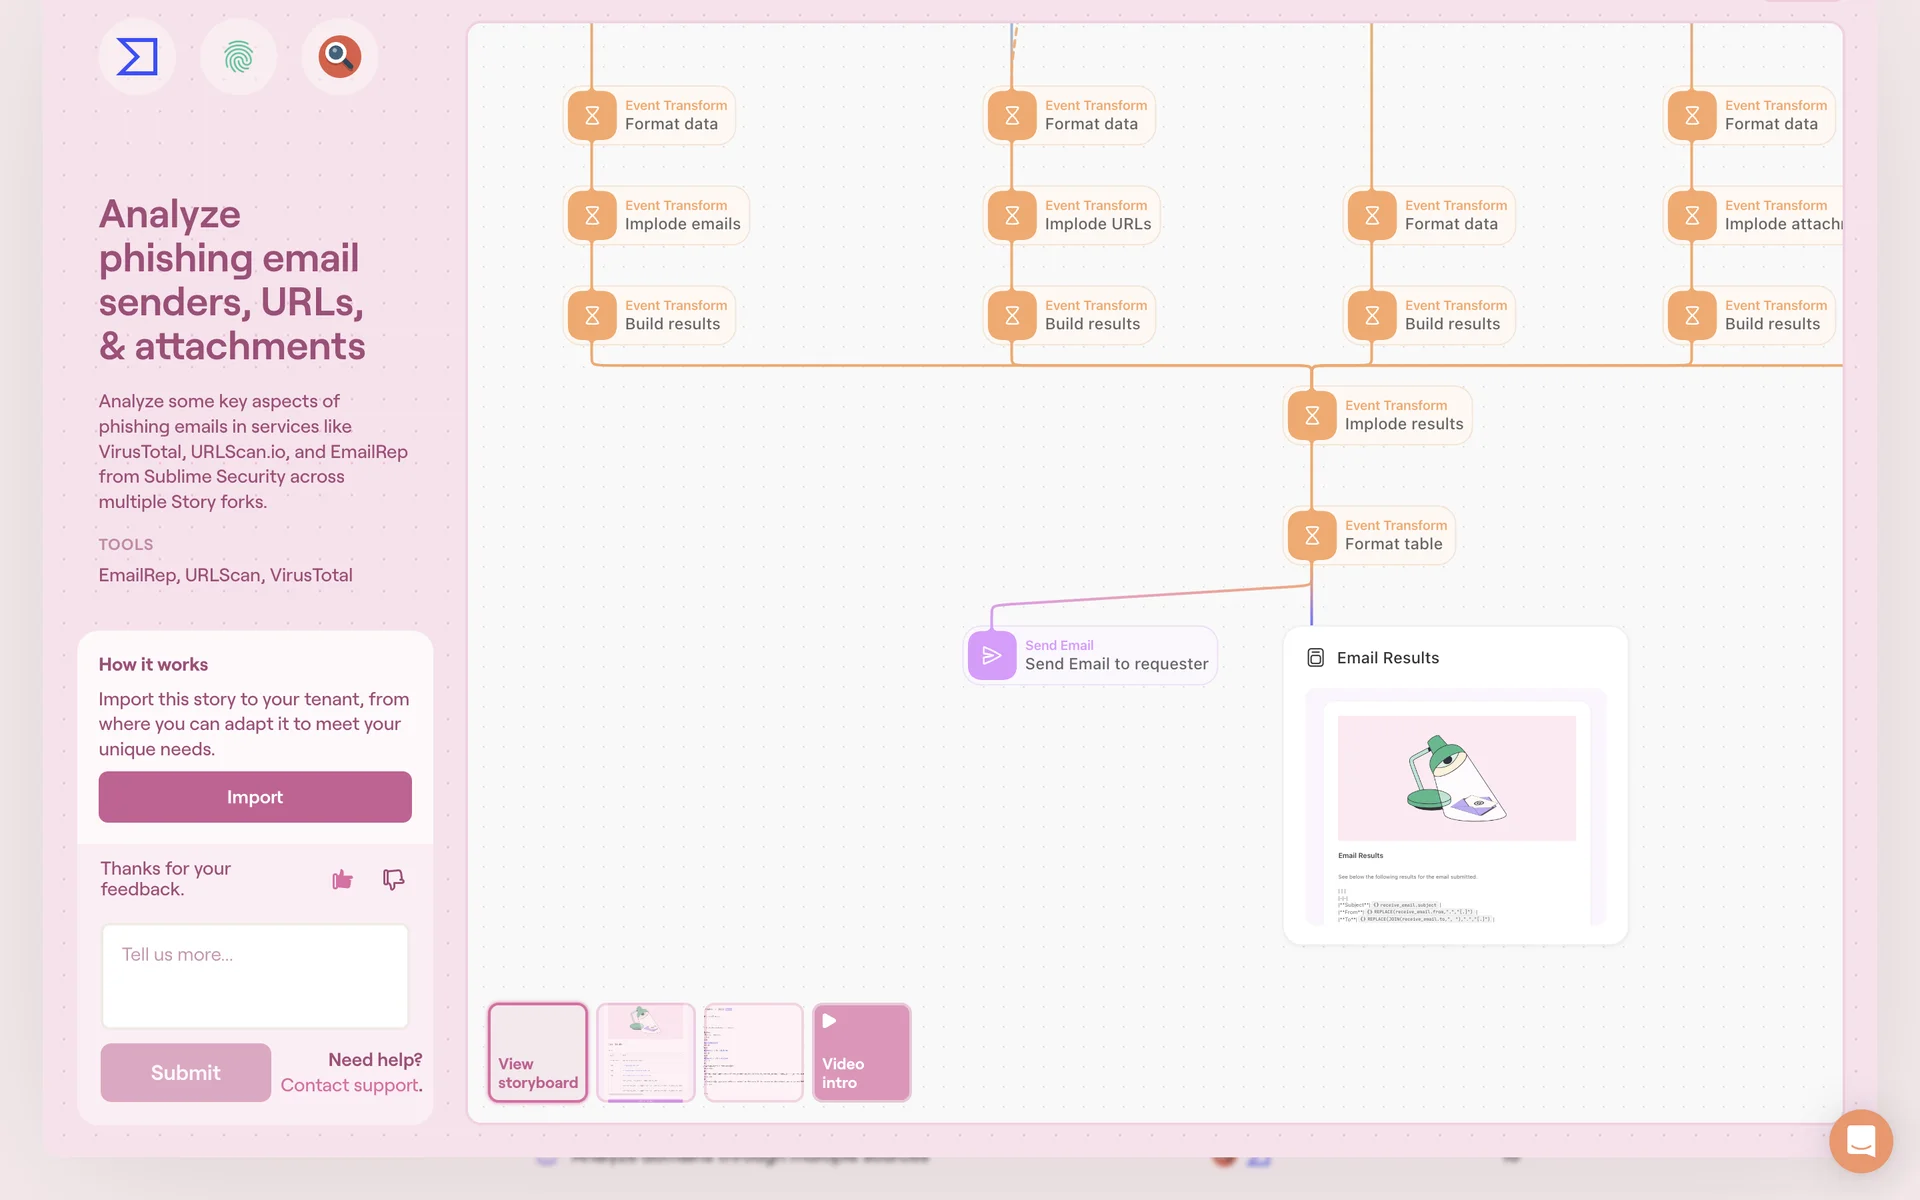Open the chat support bubble
This screenshot has width=1920, height=1200.
pos(1860,1140)
